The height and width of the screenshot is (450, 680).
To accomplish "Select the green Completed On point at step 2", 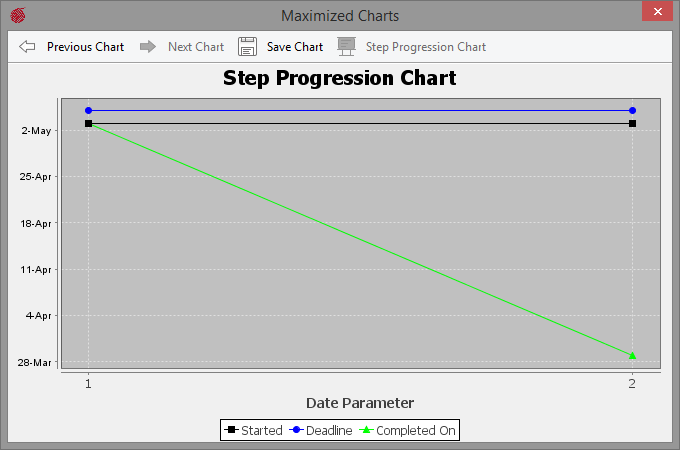I will coord(632,355).
